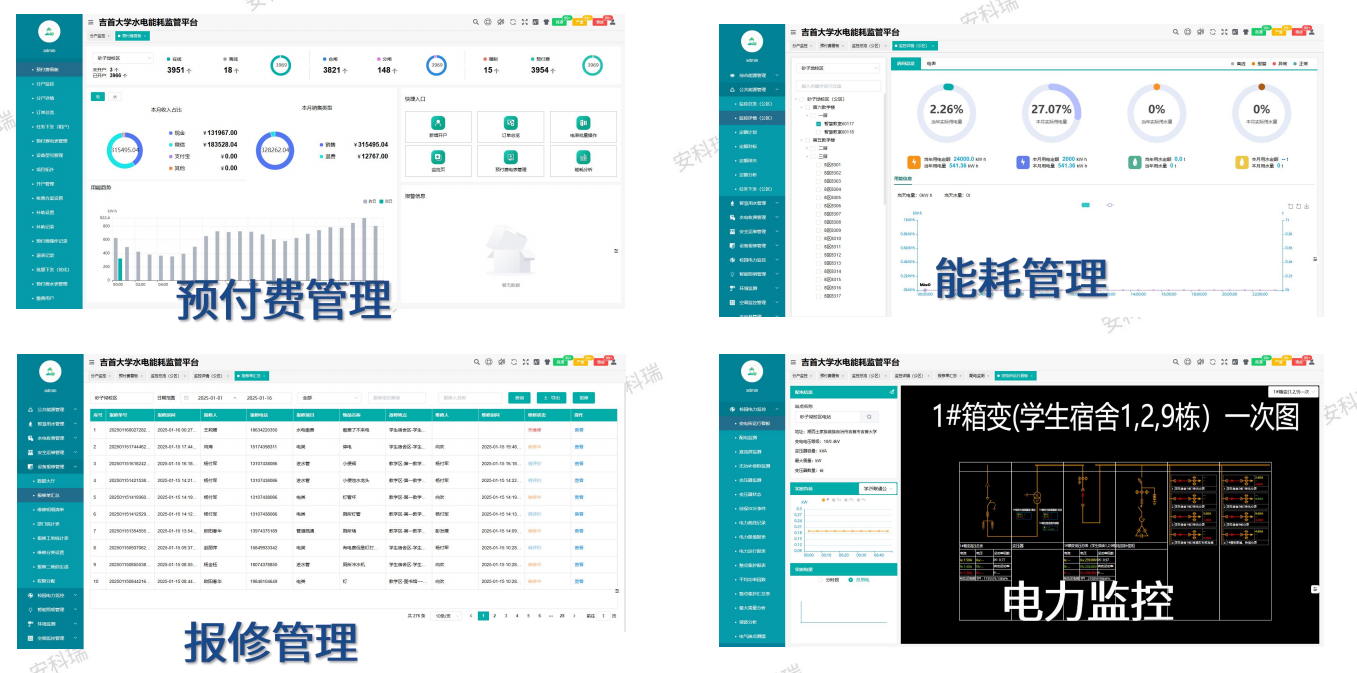Open the 全部 status dropdown in the repair filter bar
The image size is (1357, 673).
click(x=329, y=397)
